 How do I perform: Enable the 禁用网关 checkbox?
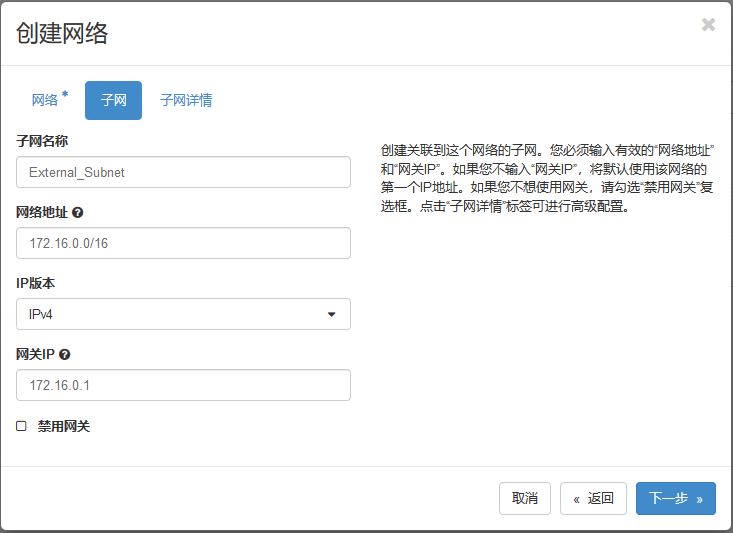pyautogui.click(x=21, y=426)
